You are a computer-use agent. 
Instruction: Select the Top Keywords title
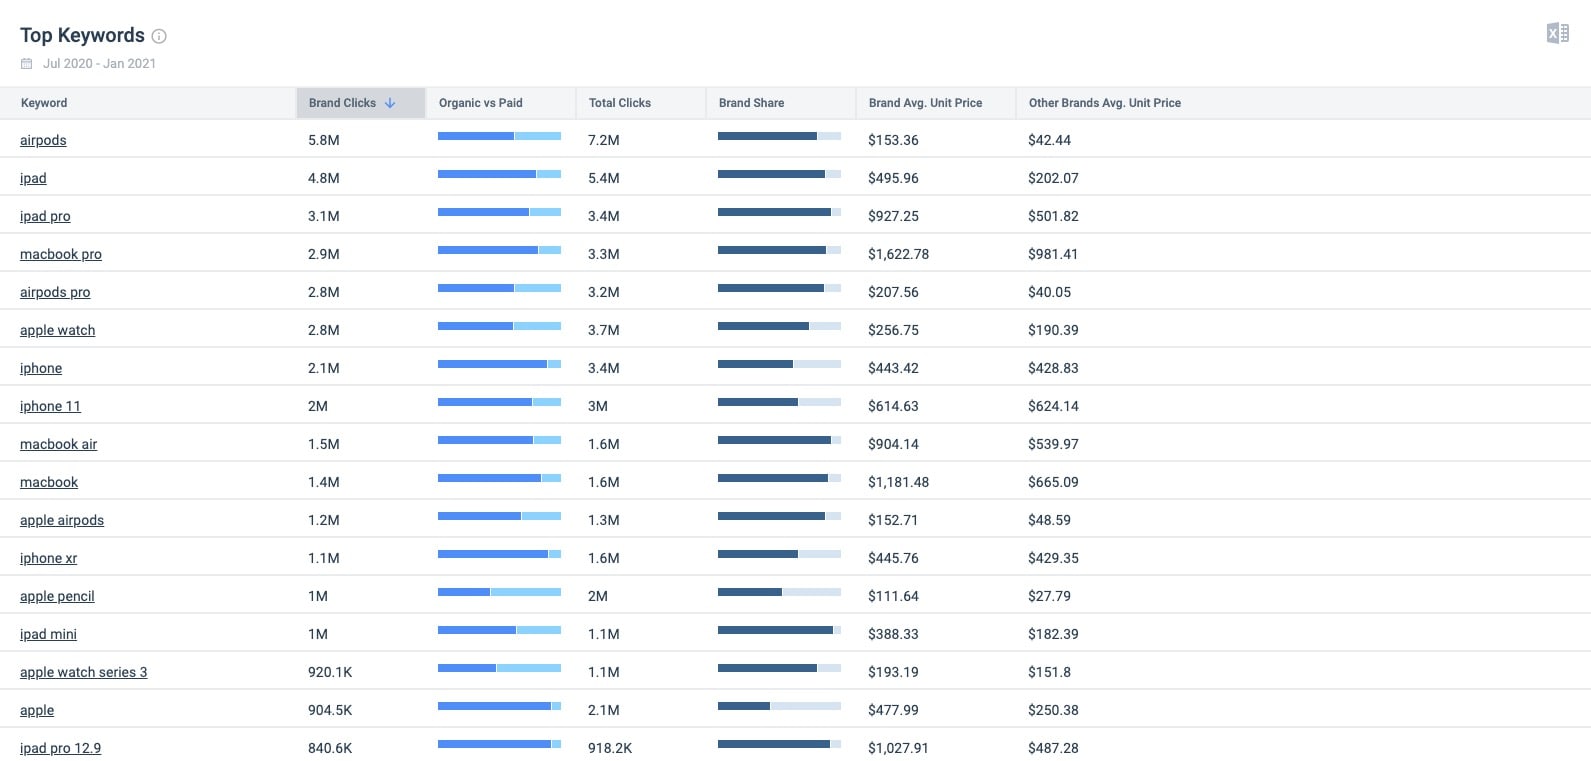pyautogui.click(x=82, y=36)
